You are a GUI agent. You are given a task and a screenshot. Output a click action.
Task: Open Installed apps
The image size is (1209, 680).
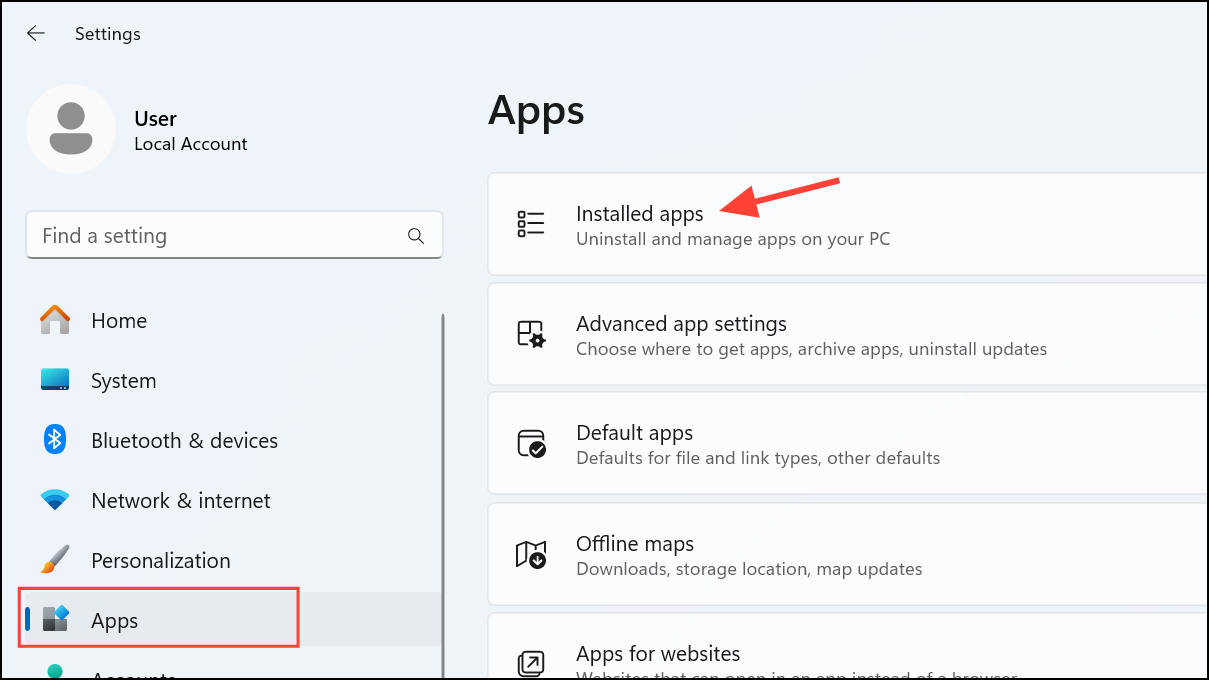click(848, 224)
